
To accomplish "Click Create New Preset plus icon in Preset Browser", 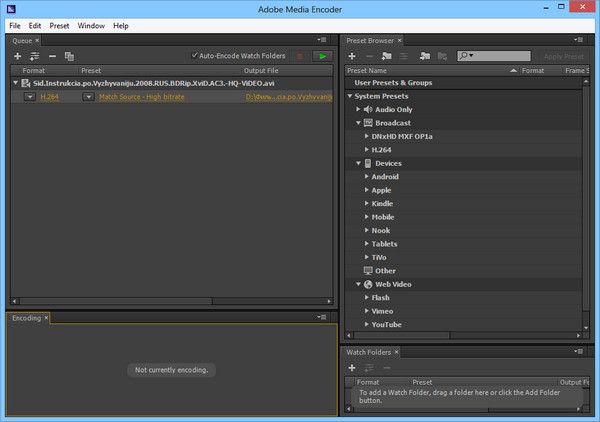I will click(352, 56).
